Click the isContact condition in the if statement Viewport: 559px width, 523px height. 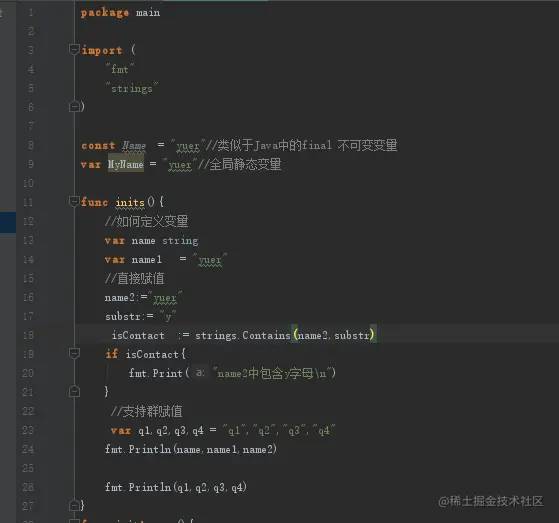click(152, 354)
